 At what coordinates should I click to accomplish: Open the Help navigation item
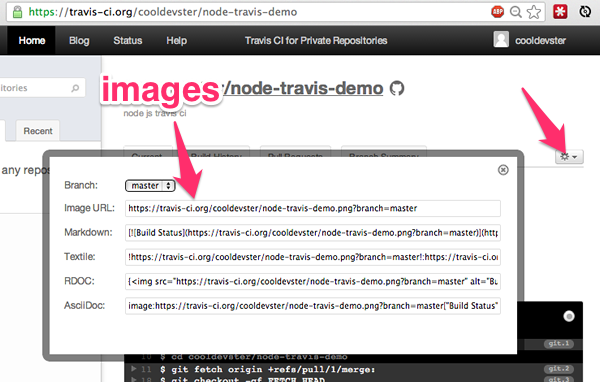tap(176, 41)
